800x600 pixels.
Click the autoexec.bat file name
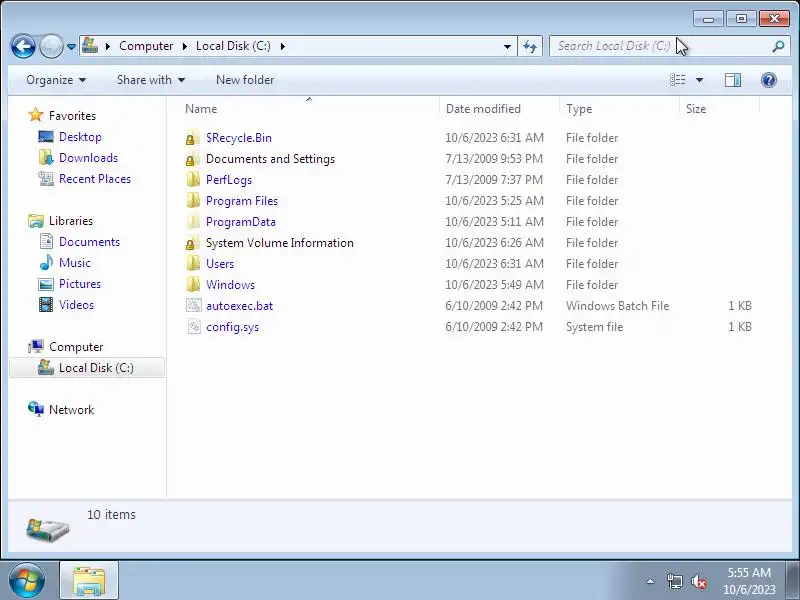point(239,306)
